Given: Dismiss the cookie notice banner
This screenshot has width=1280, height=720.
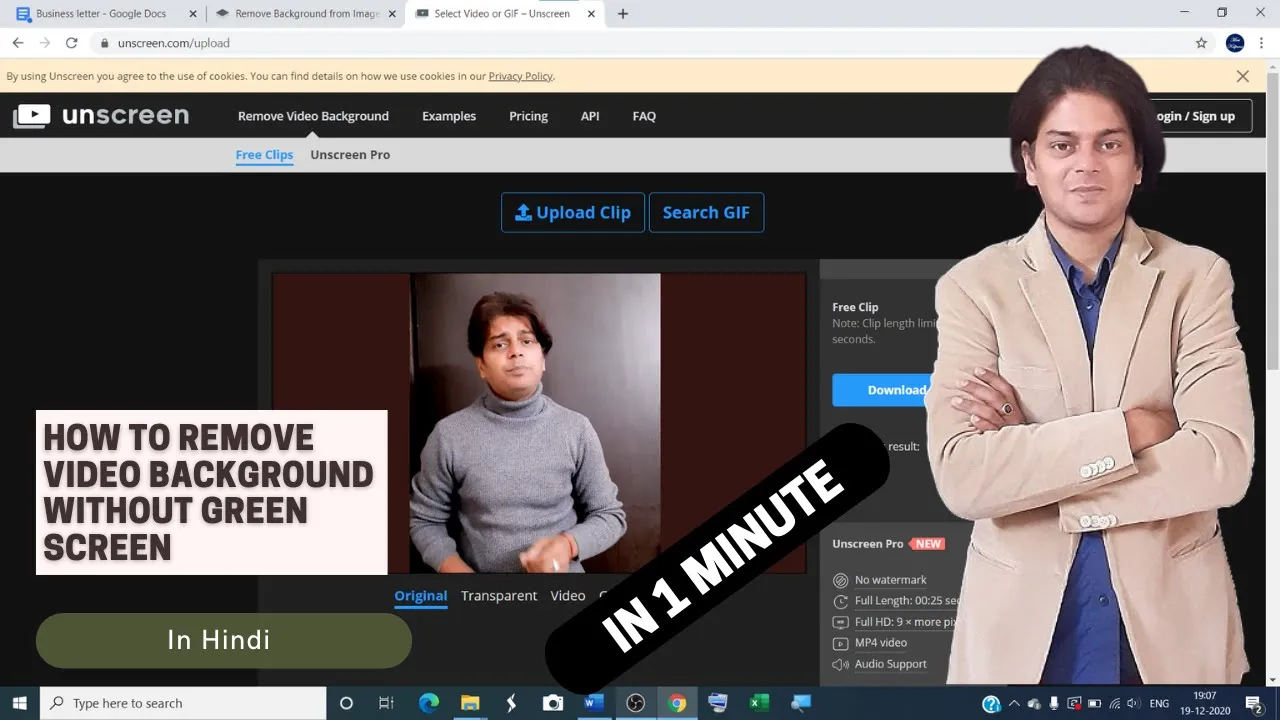Looking at the screenshot, I should point(1242,76).
